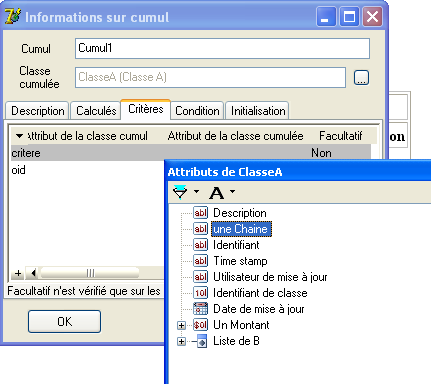Select Identifiant de classe attribute

[x=260, y=293]
